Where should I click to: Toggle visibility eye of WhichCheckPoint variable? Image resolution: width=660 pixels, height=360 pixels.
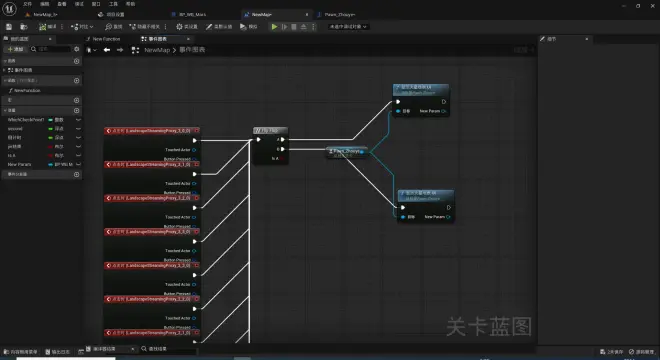[x=78, y=120]
